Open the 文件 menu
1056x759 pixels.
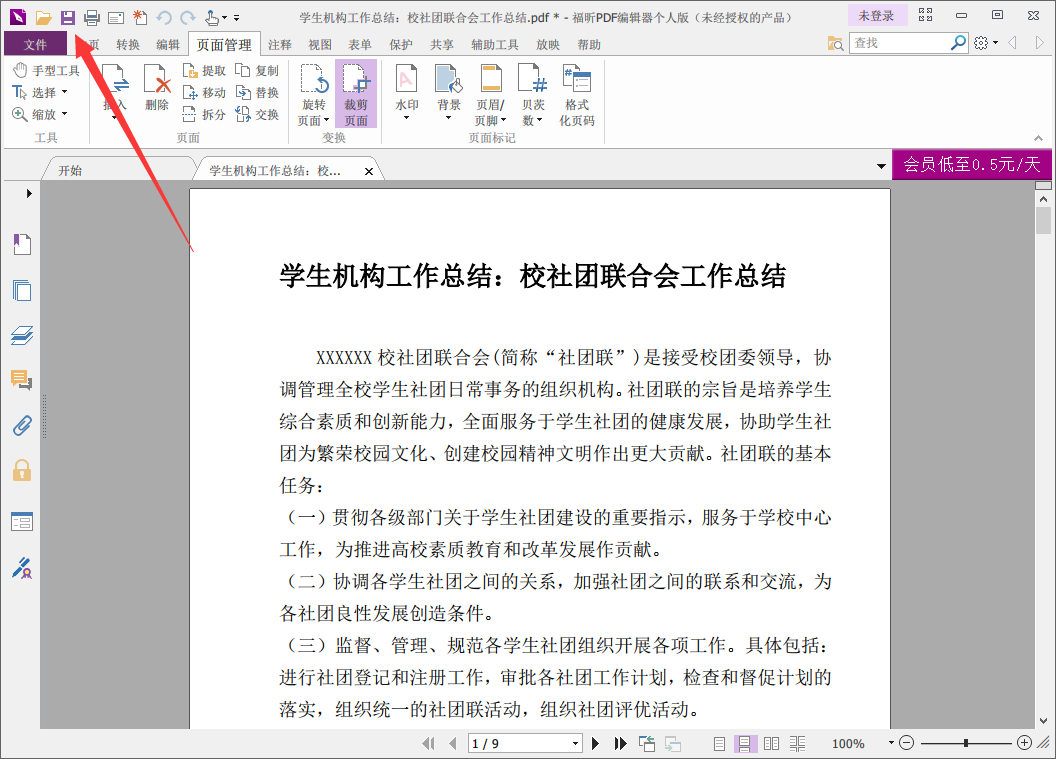tap(35, 44)
